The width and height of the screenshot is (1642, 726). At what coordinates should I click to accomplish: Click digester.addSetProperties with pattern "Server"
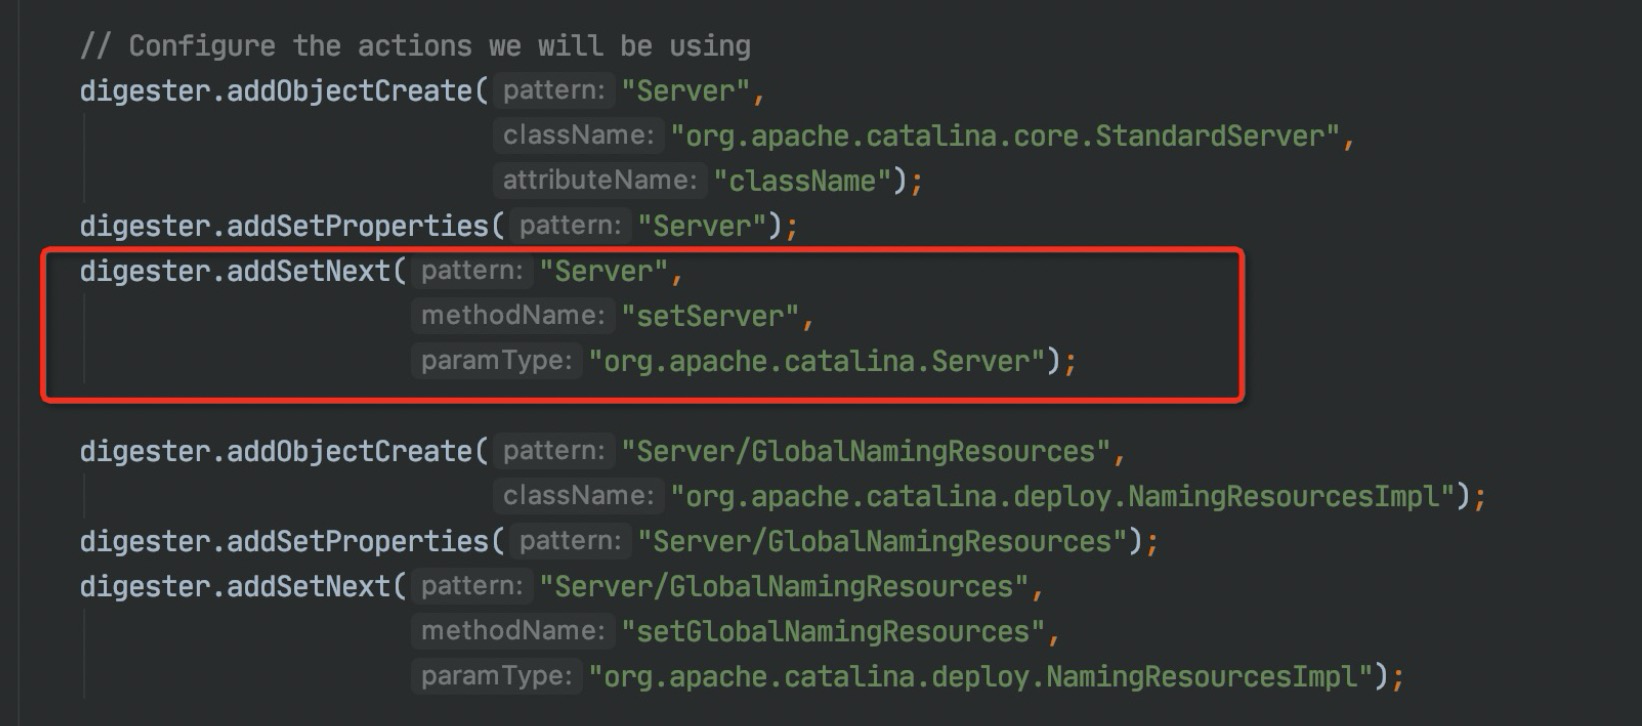tap(292, 226)
